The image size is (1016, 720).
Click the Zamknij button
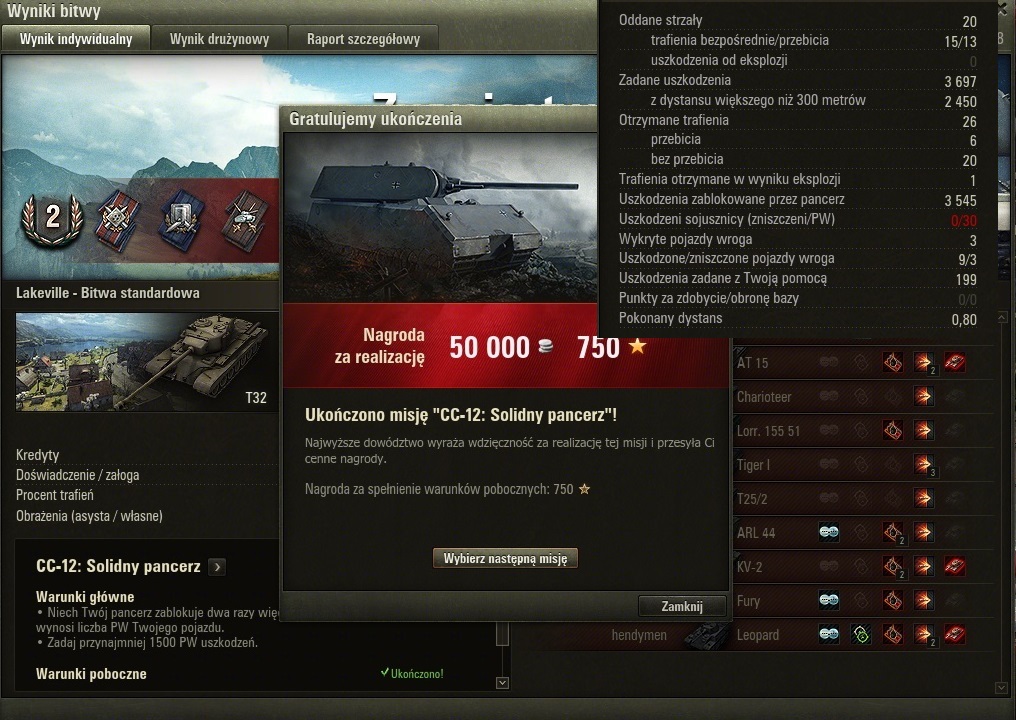click(x=682, y=606)
